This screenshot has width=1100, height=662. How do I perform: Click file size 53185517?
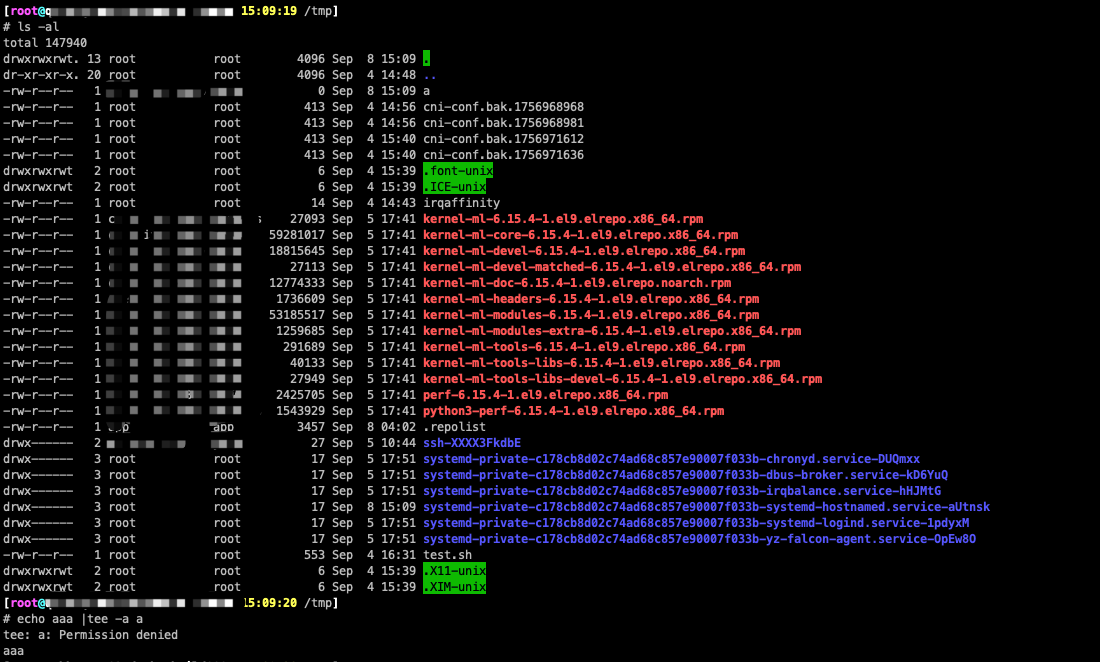pyautogui.click(x=297, y=316)
